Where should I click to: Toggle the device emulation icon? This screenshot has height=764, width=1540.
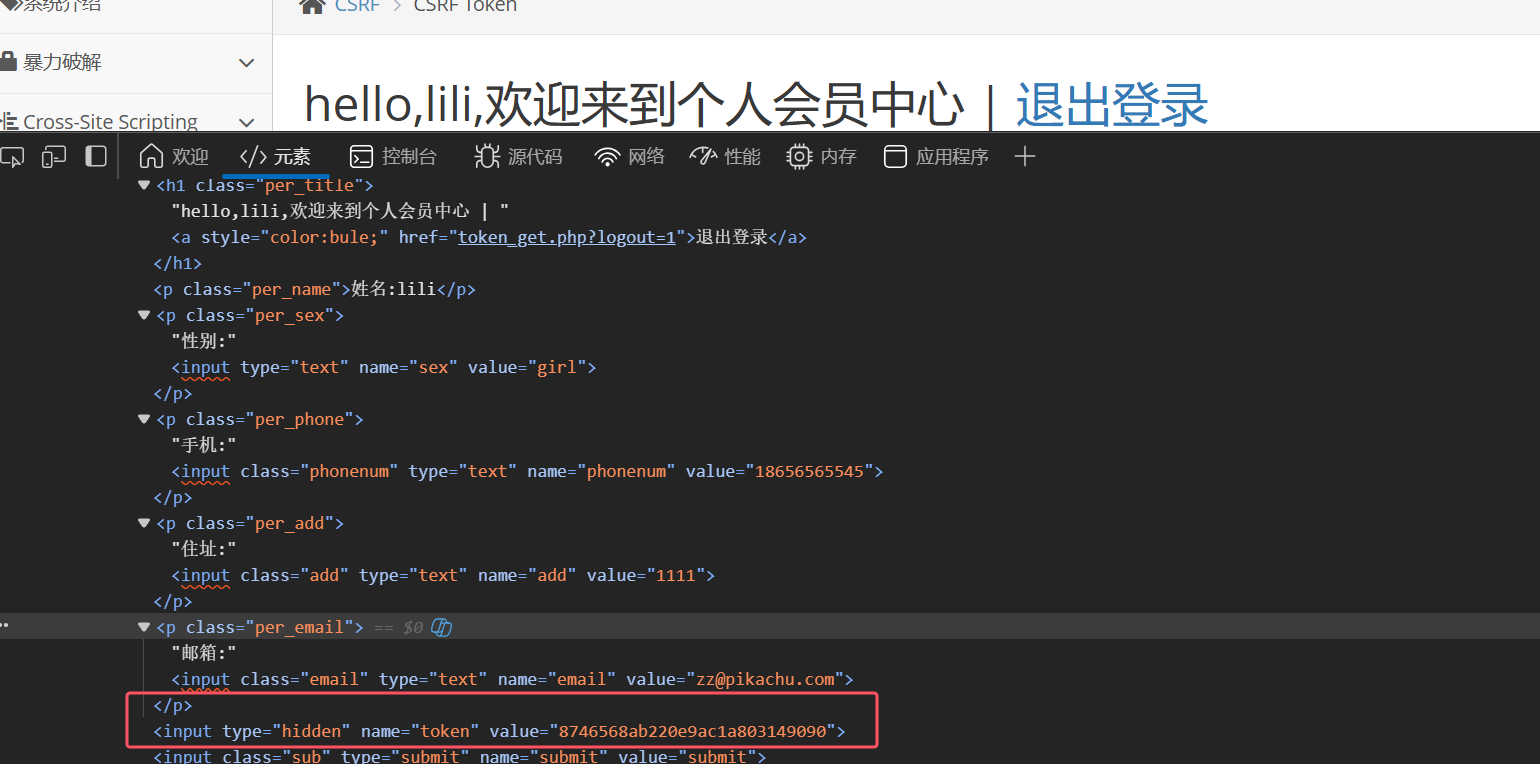54,157
